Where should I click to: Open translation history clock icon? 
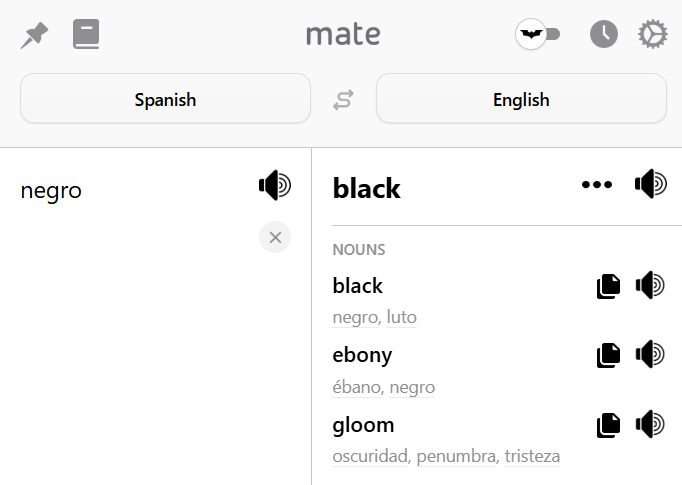[604, 34]
